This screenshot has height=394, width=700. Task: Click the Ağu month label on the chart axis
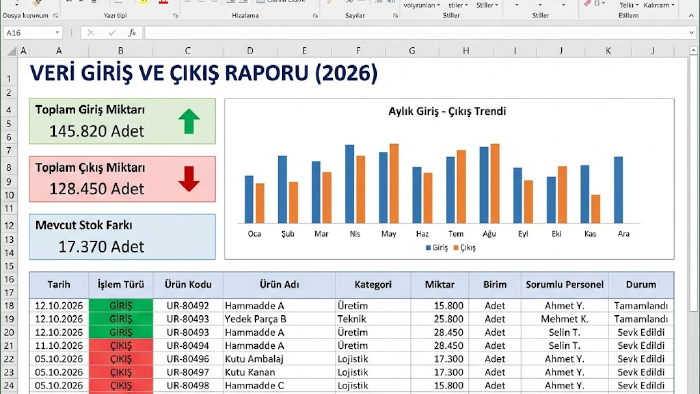(x=489, y=234)
